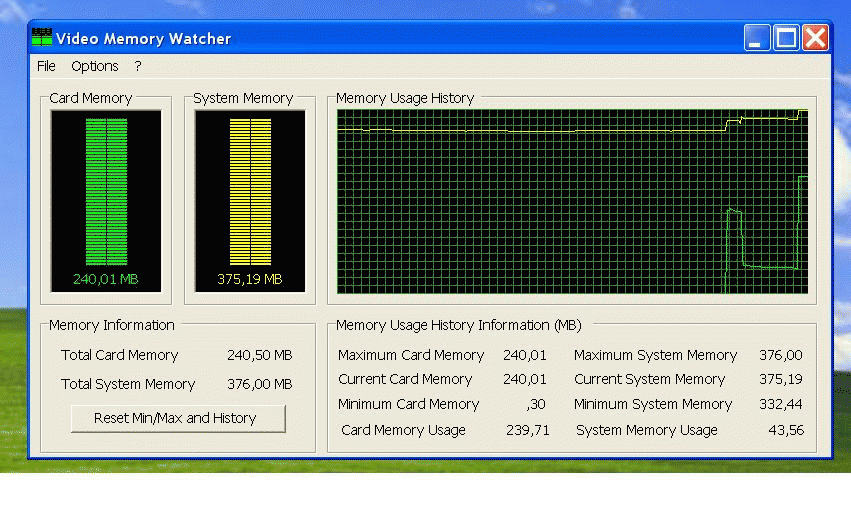Click the Minimum System Memory value 332,44
851x518 pixels.
click(781, 404)
